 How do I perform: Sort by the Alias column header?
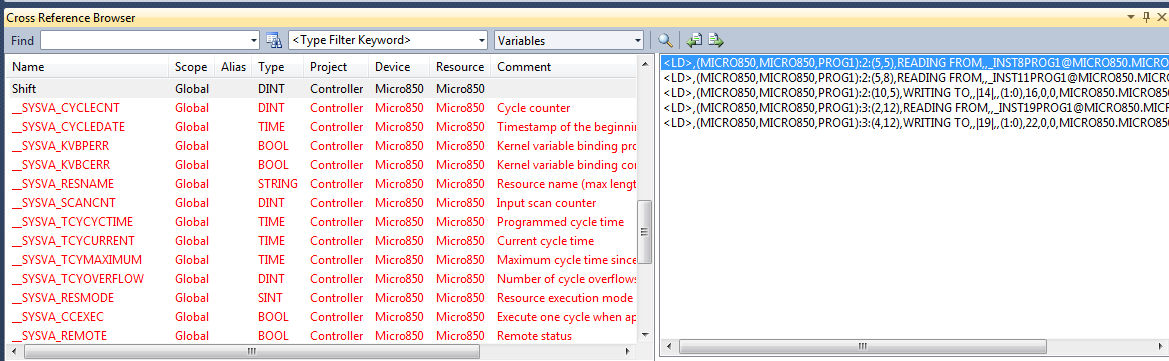click(233, 66)
